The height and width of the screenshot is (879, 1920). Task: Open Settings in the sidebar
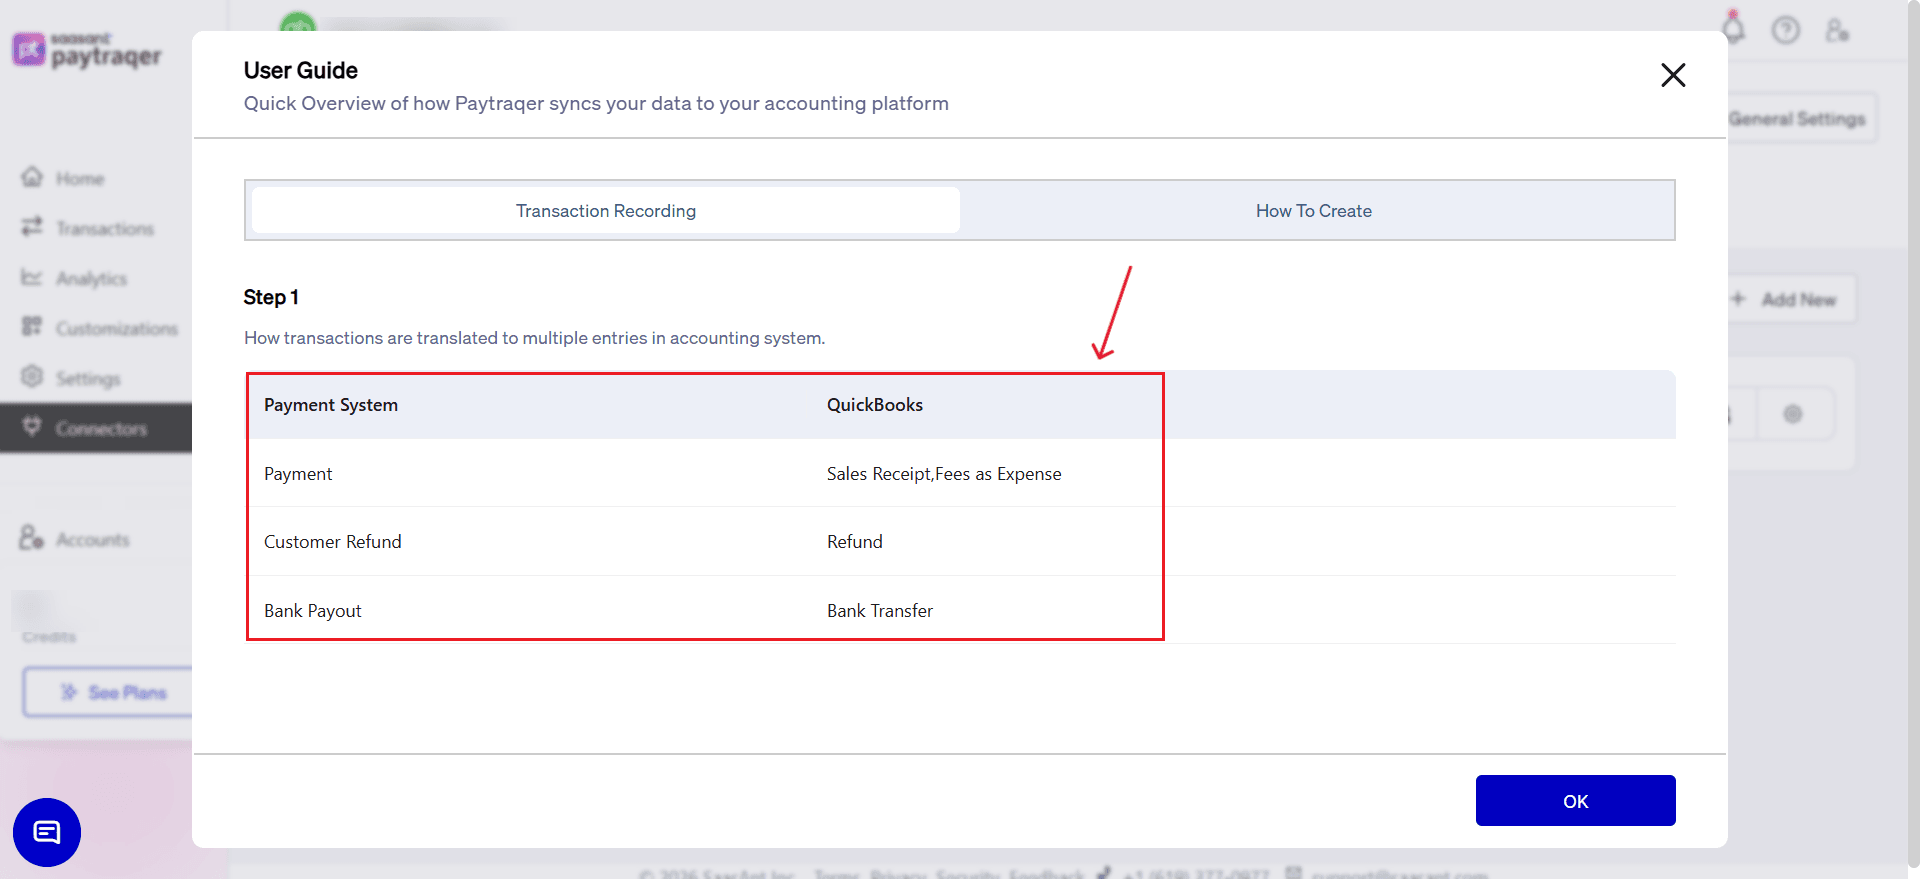pos(88,379)
